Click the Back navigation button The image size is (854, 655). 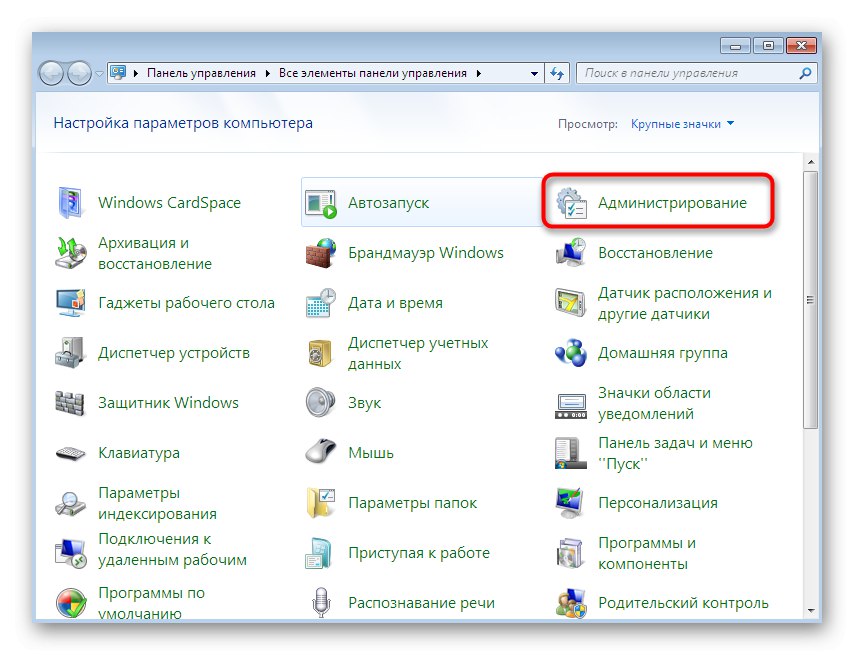tap(52, 74)
